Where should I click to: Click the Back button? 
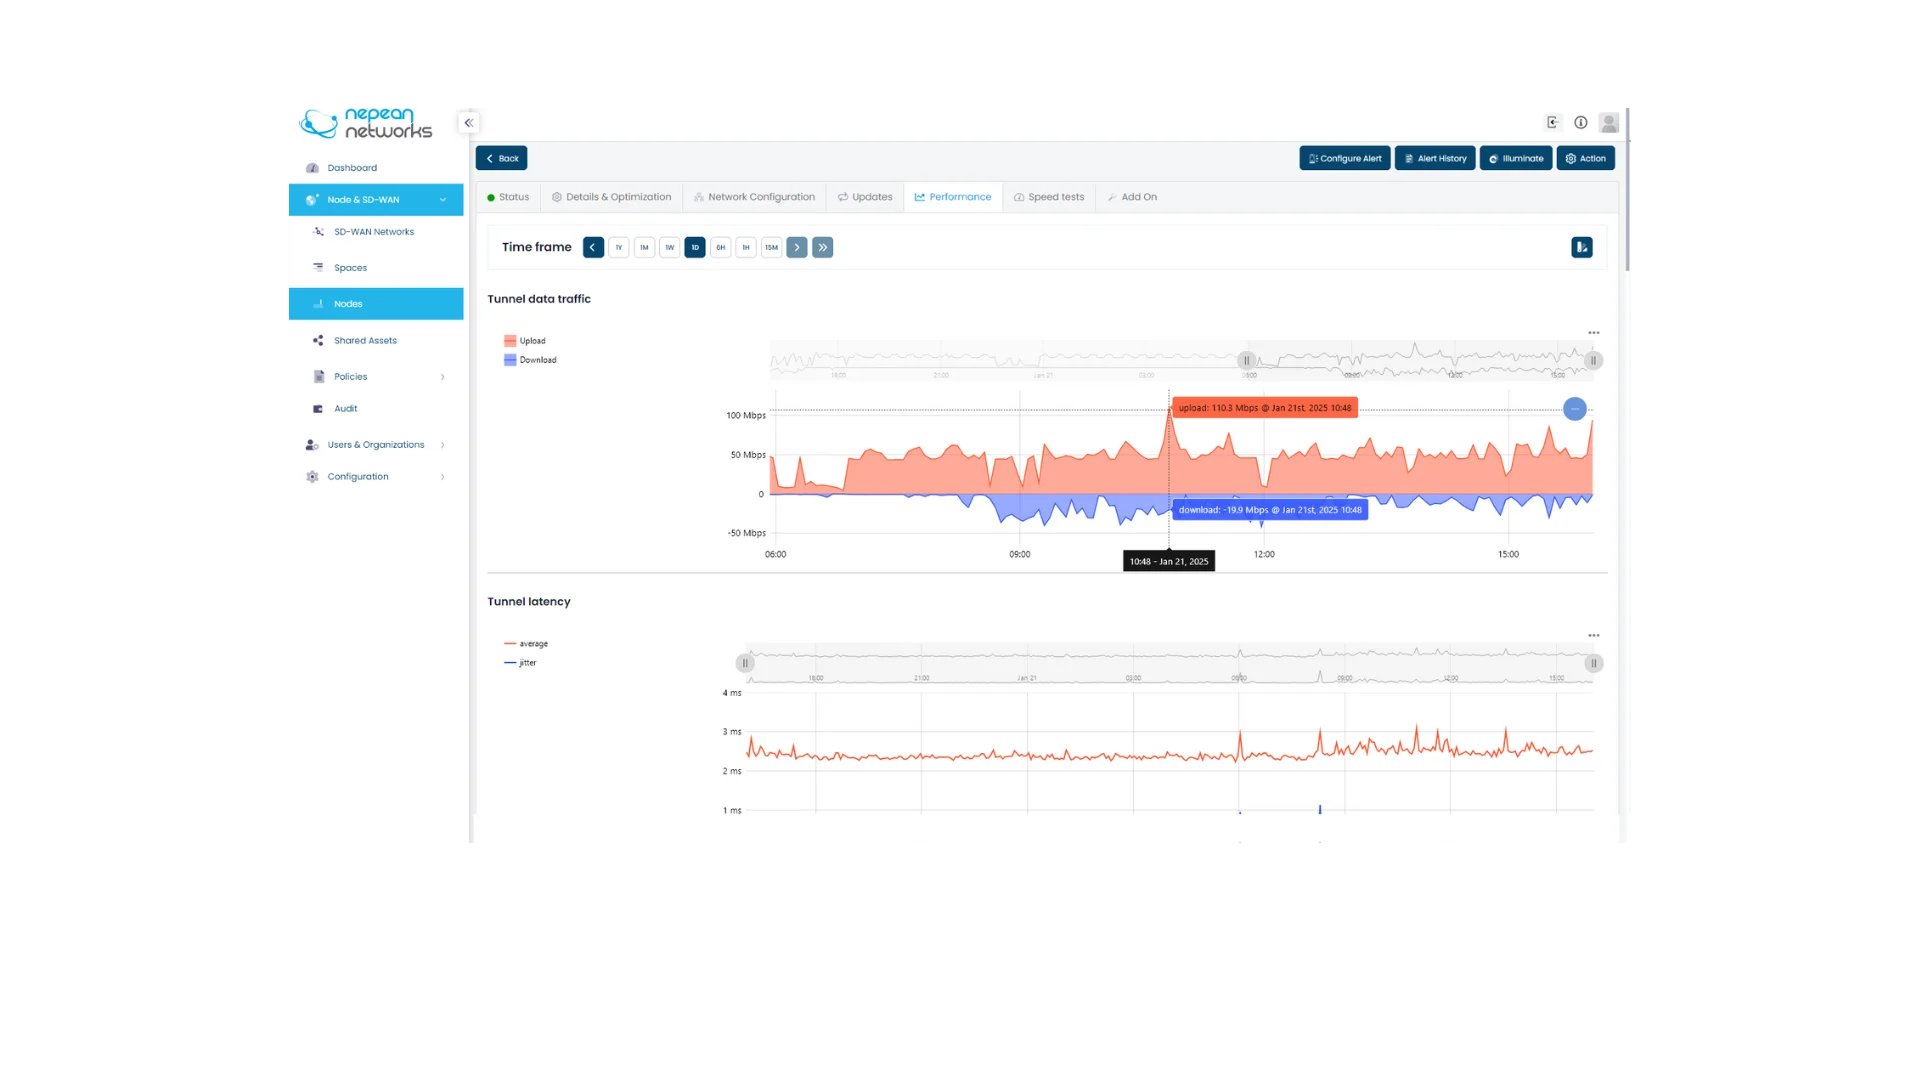tap(501, 158)
